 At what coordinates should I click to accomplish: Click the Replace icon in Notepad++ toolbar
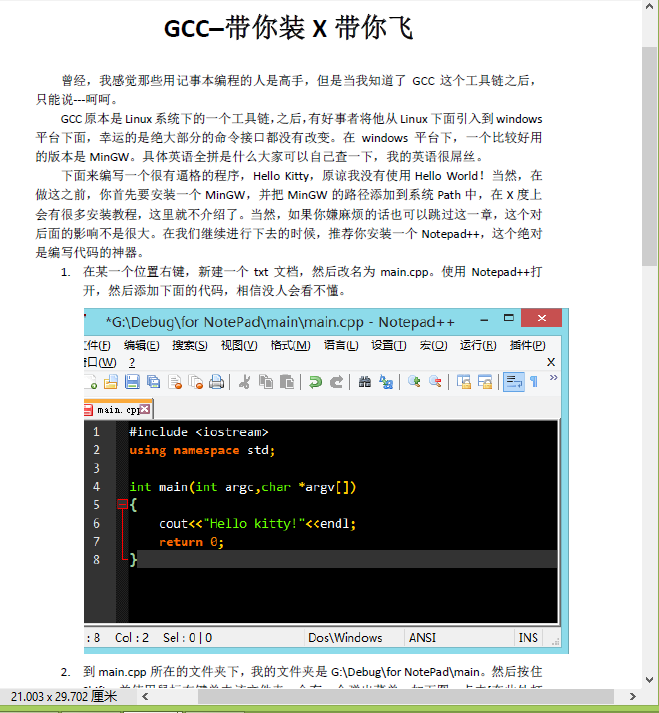pyautogui.click(x=386, y=382)
